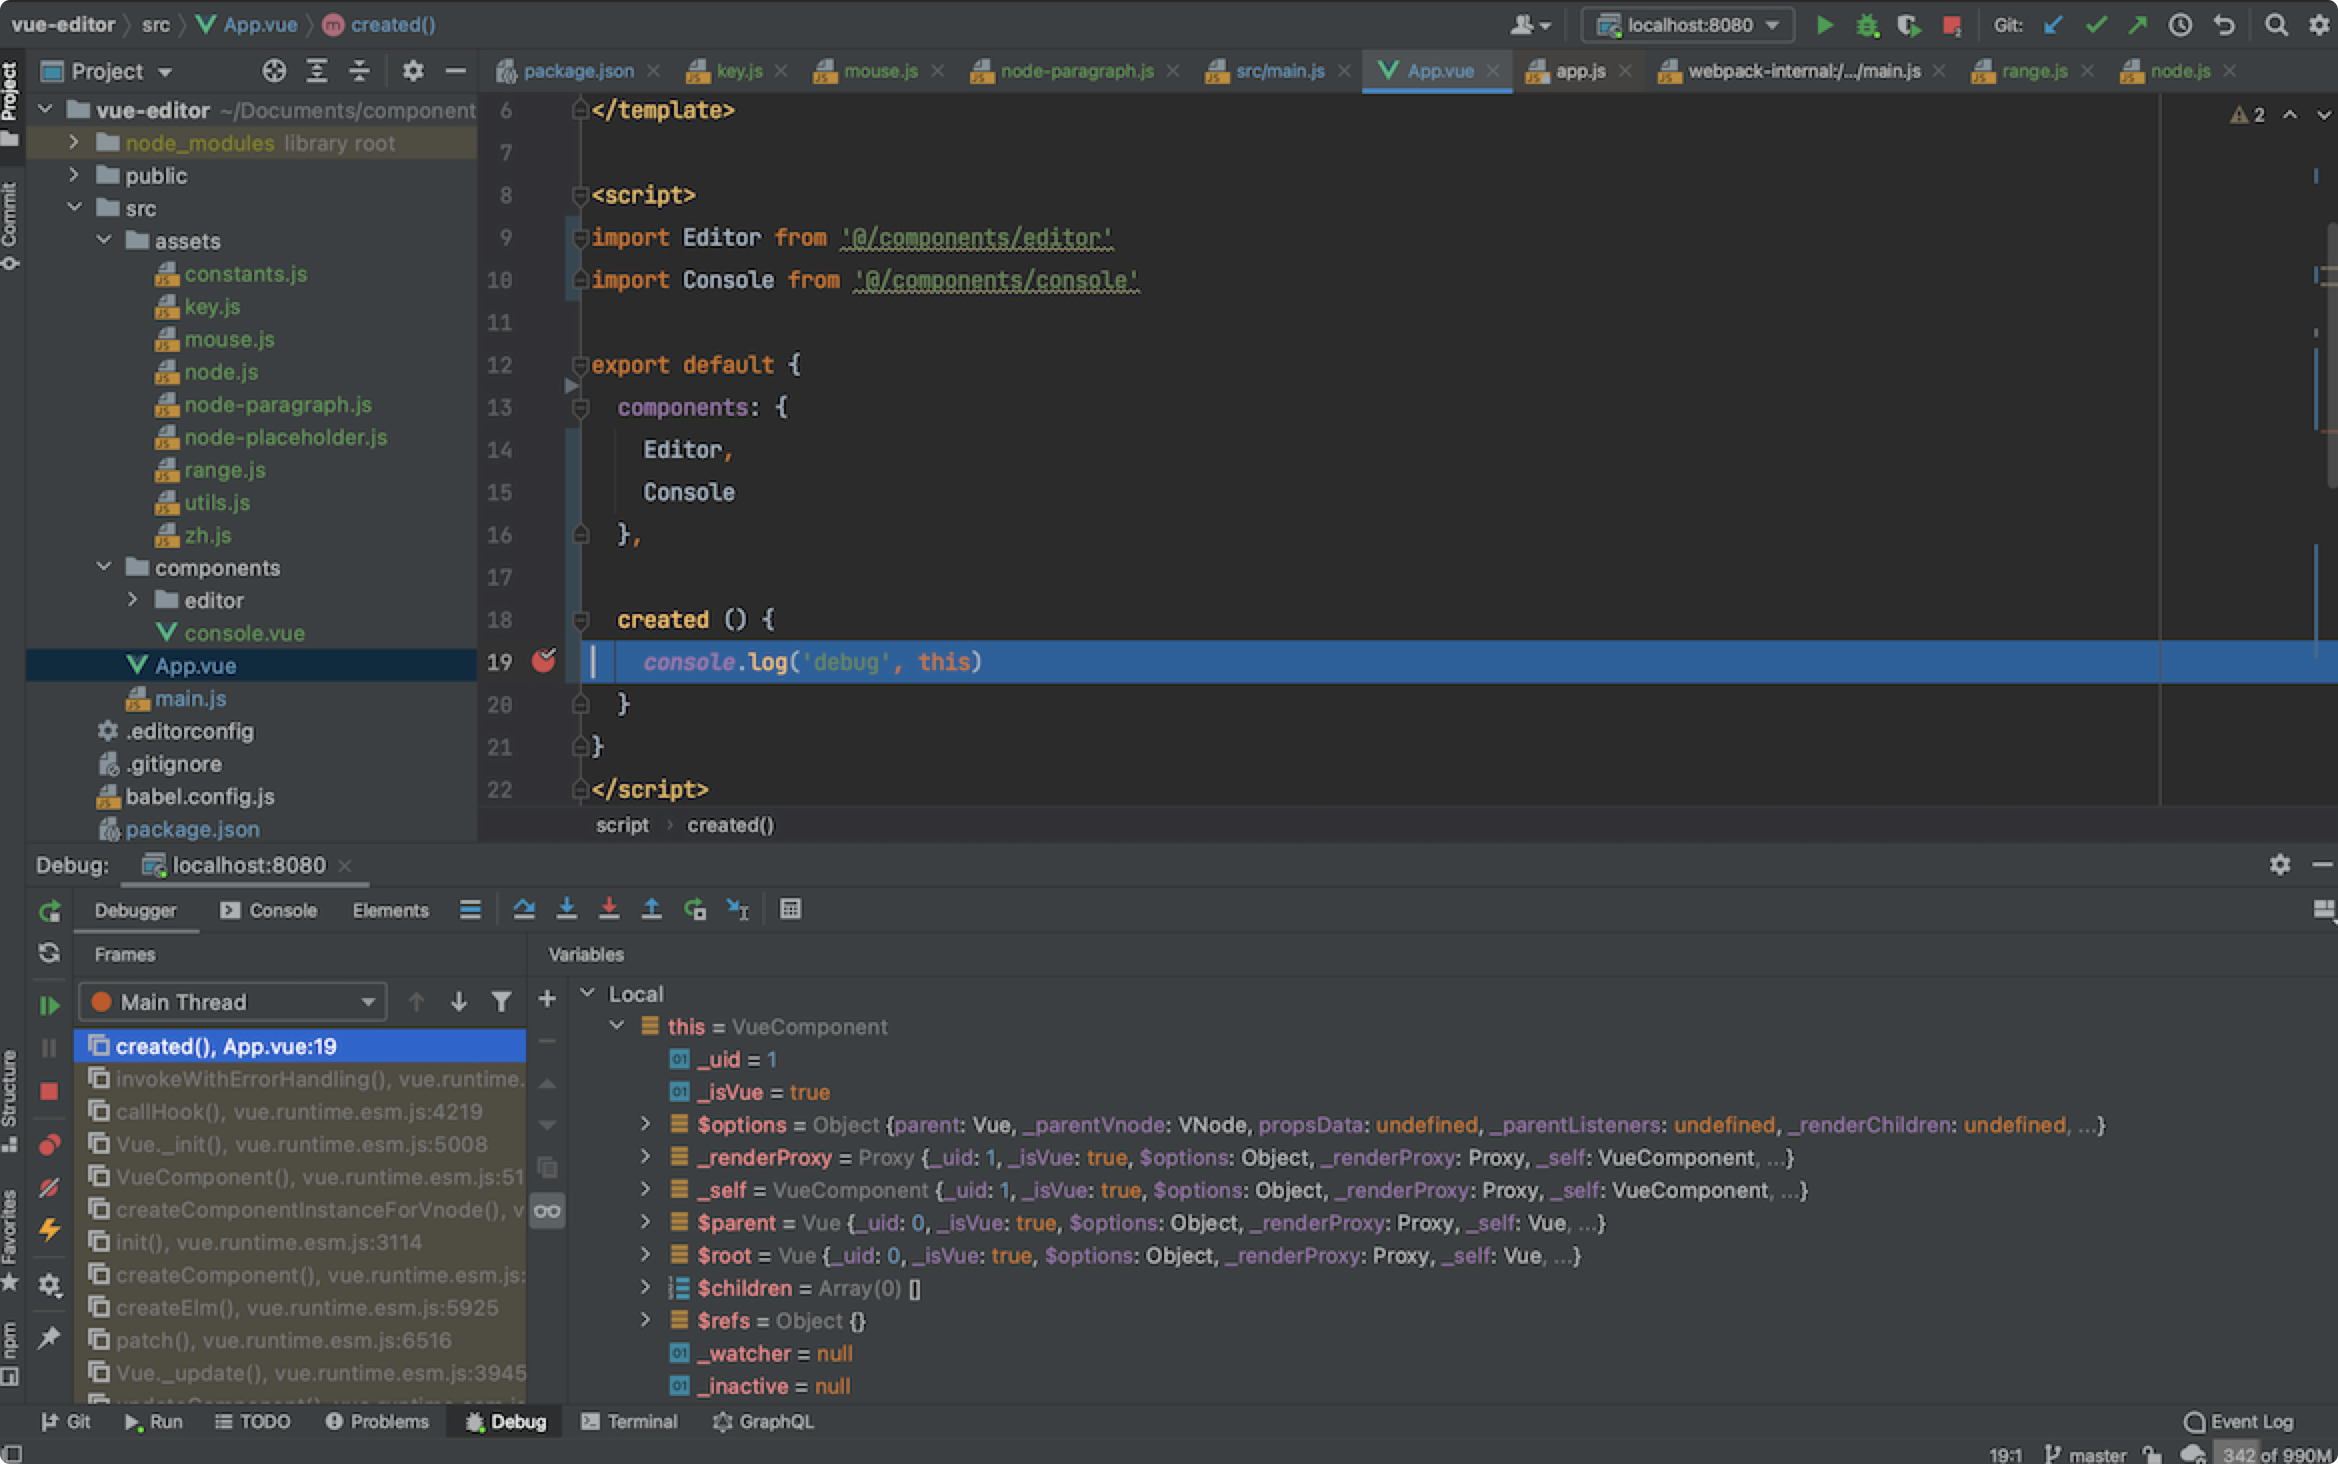Click the Evaluate Expression calculator icon
The height and width of the screenshot is (1464, 2338).
coord(790,909)
